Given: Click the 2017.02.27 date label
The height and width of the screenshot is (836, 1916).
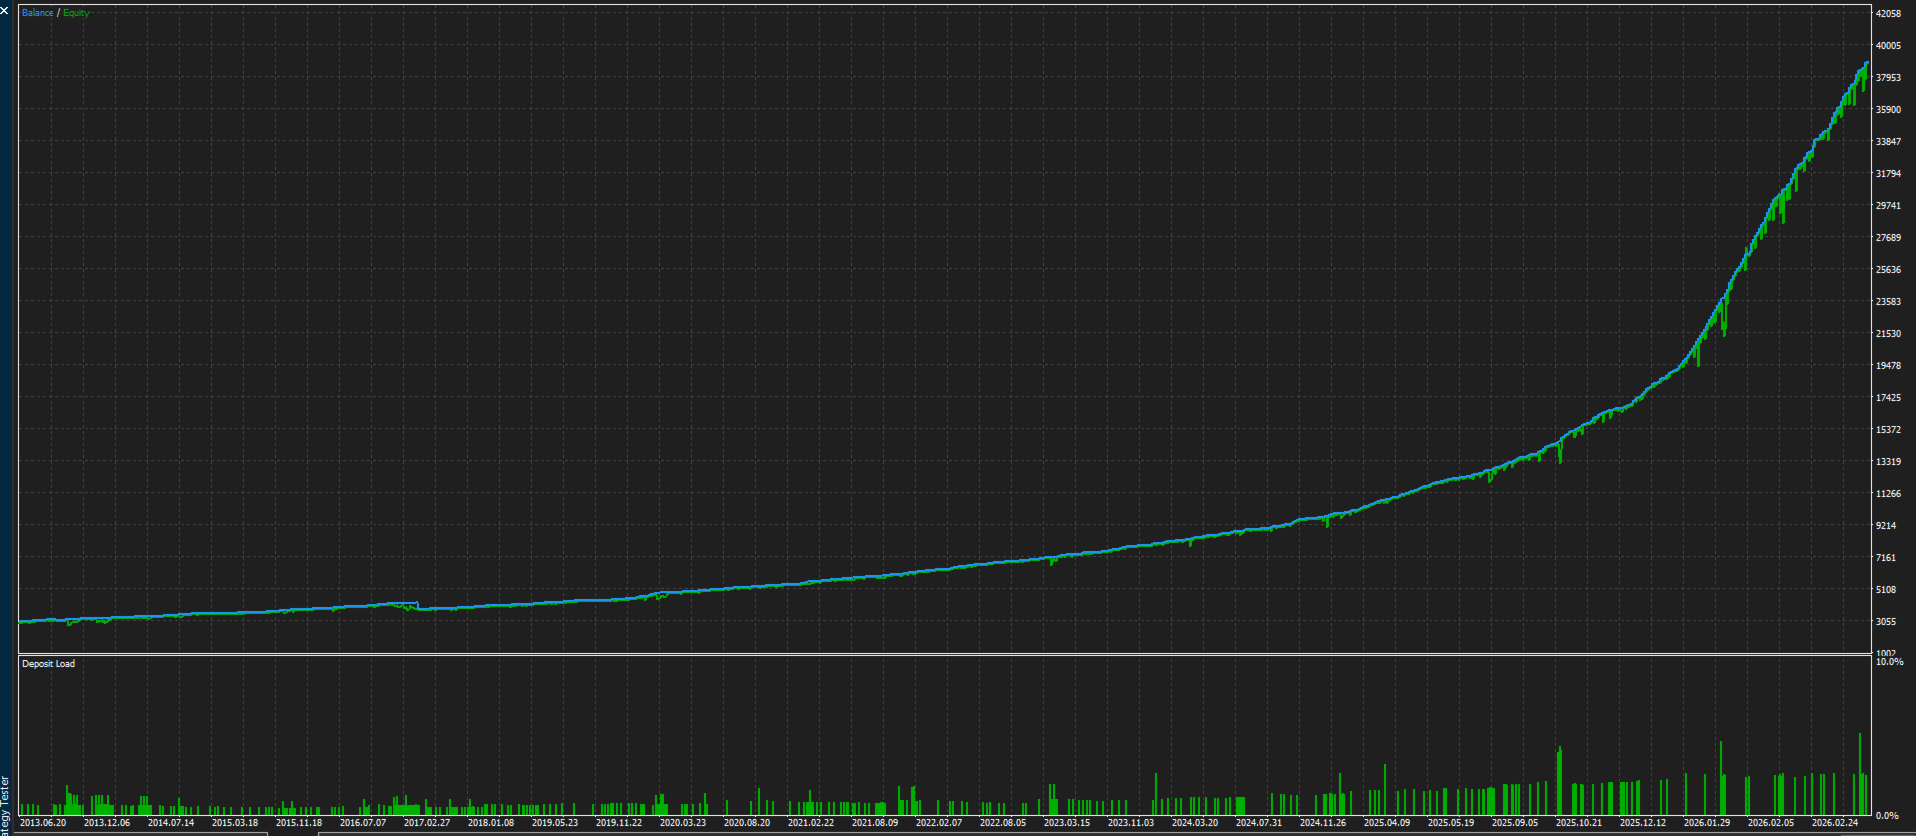Looking at the screenshot, I should pyautogui.click(x=427, y=823).
